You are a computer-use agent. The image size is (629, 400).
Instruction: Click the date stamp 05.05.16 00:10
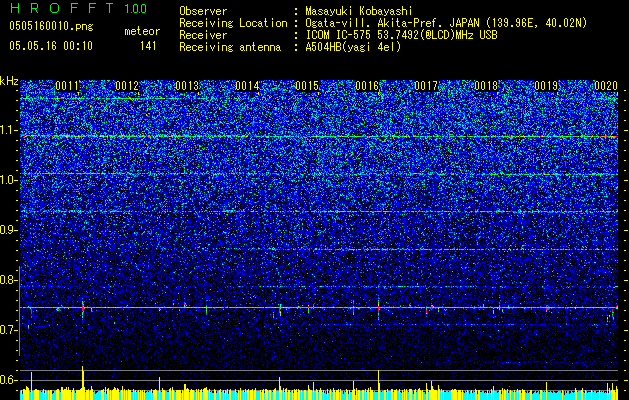[x=51, y=46]
